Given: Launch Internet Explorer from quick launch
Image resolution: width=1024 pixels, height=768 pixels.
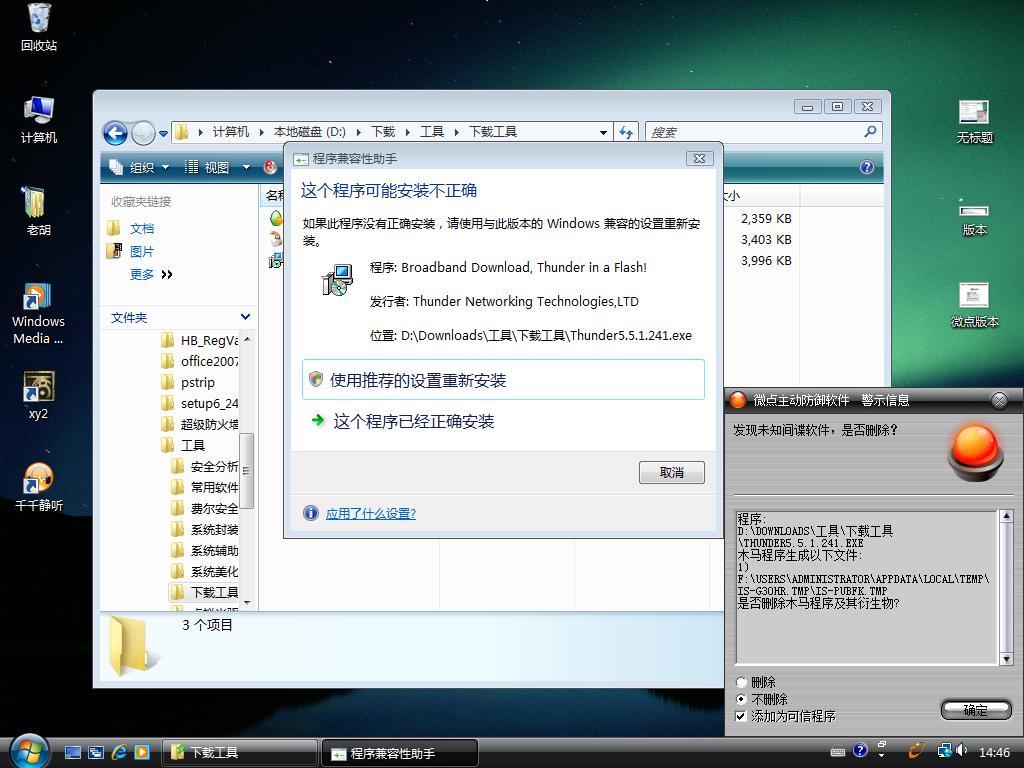Looking at the screenshot, I should click(x=120, y=752).
